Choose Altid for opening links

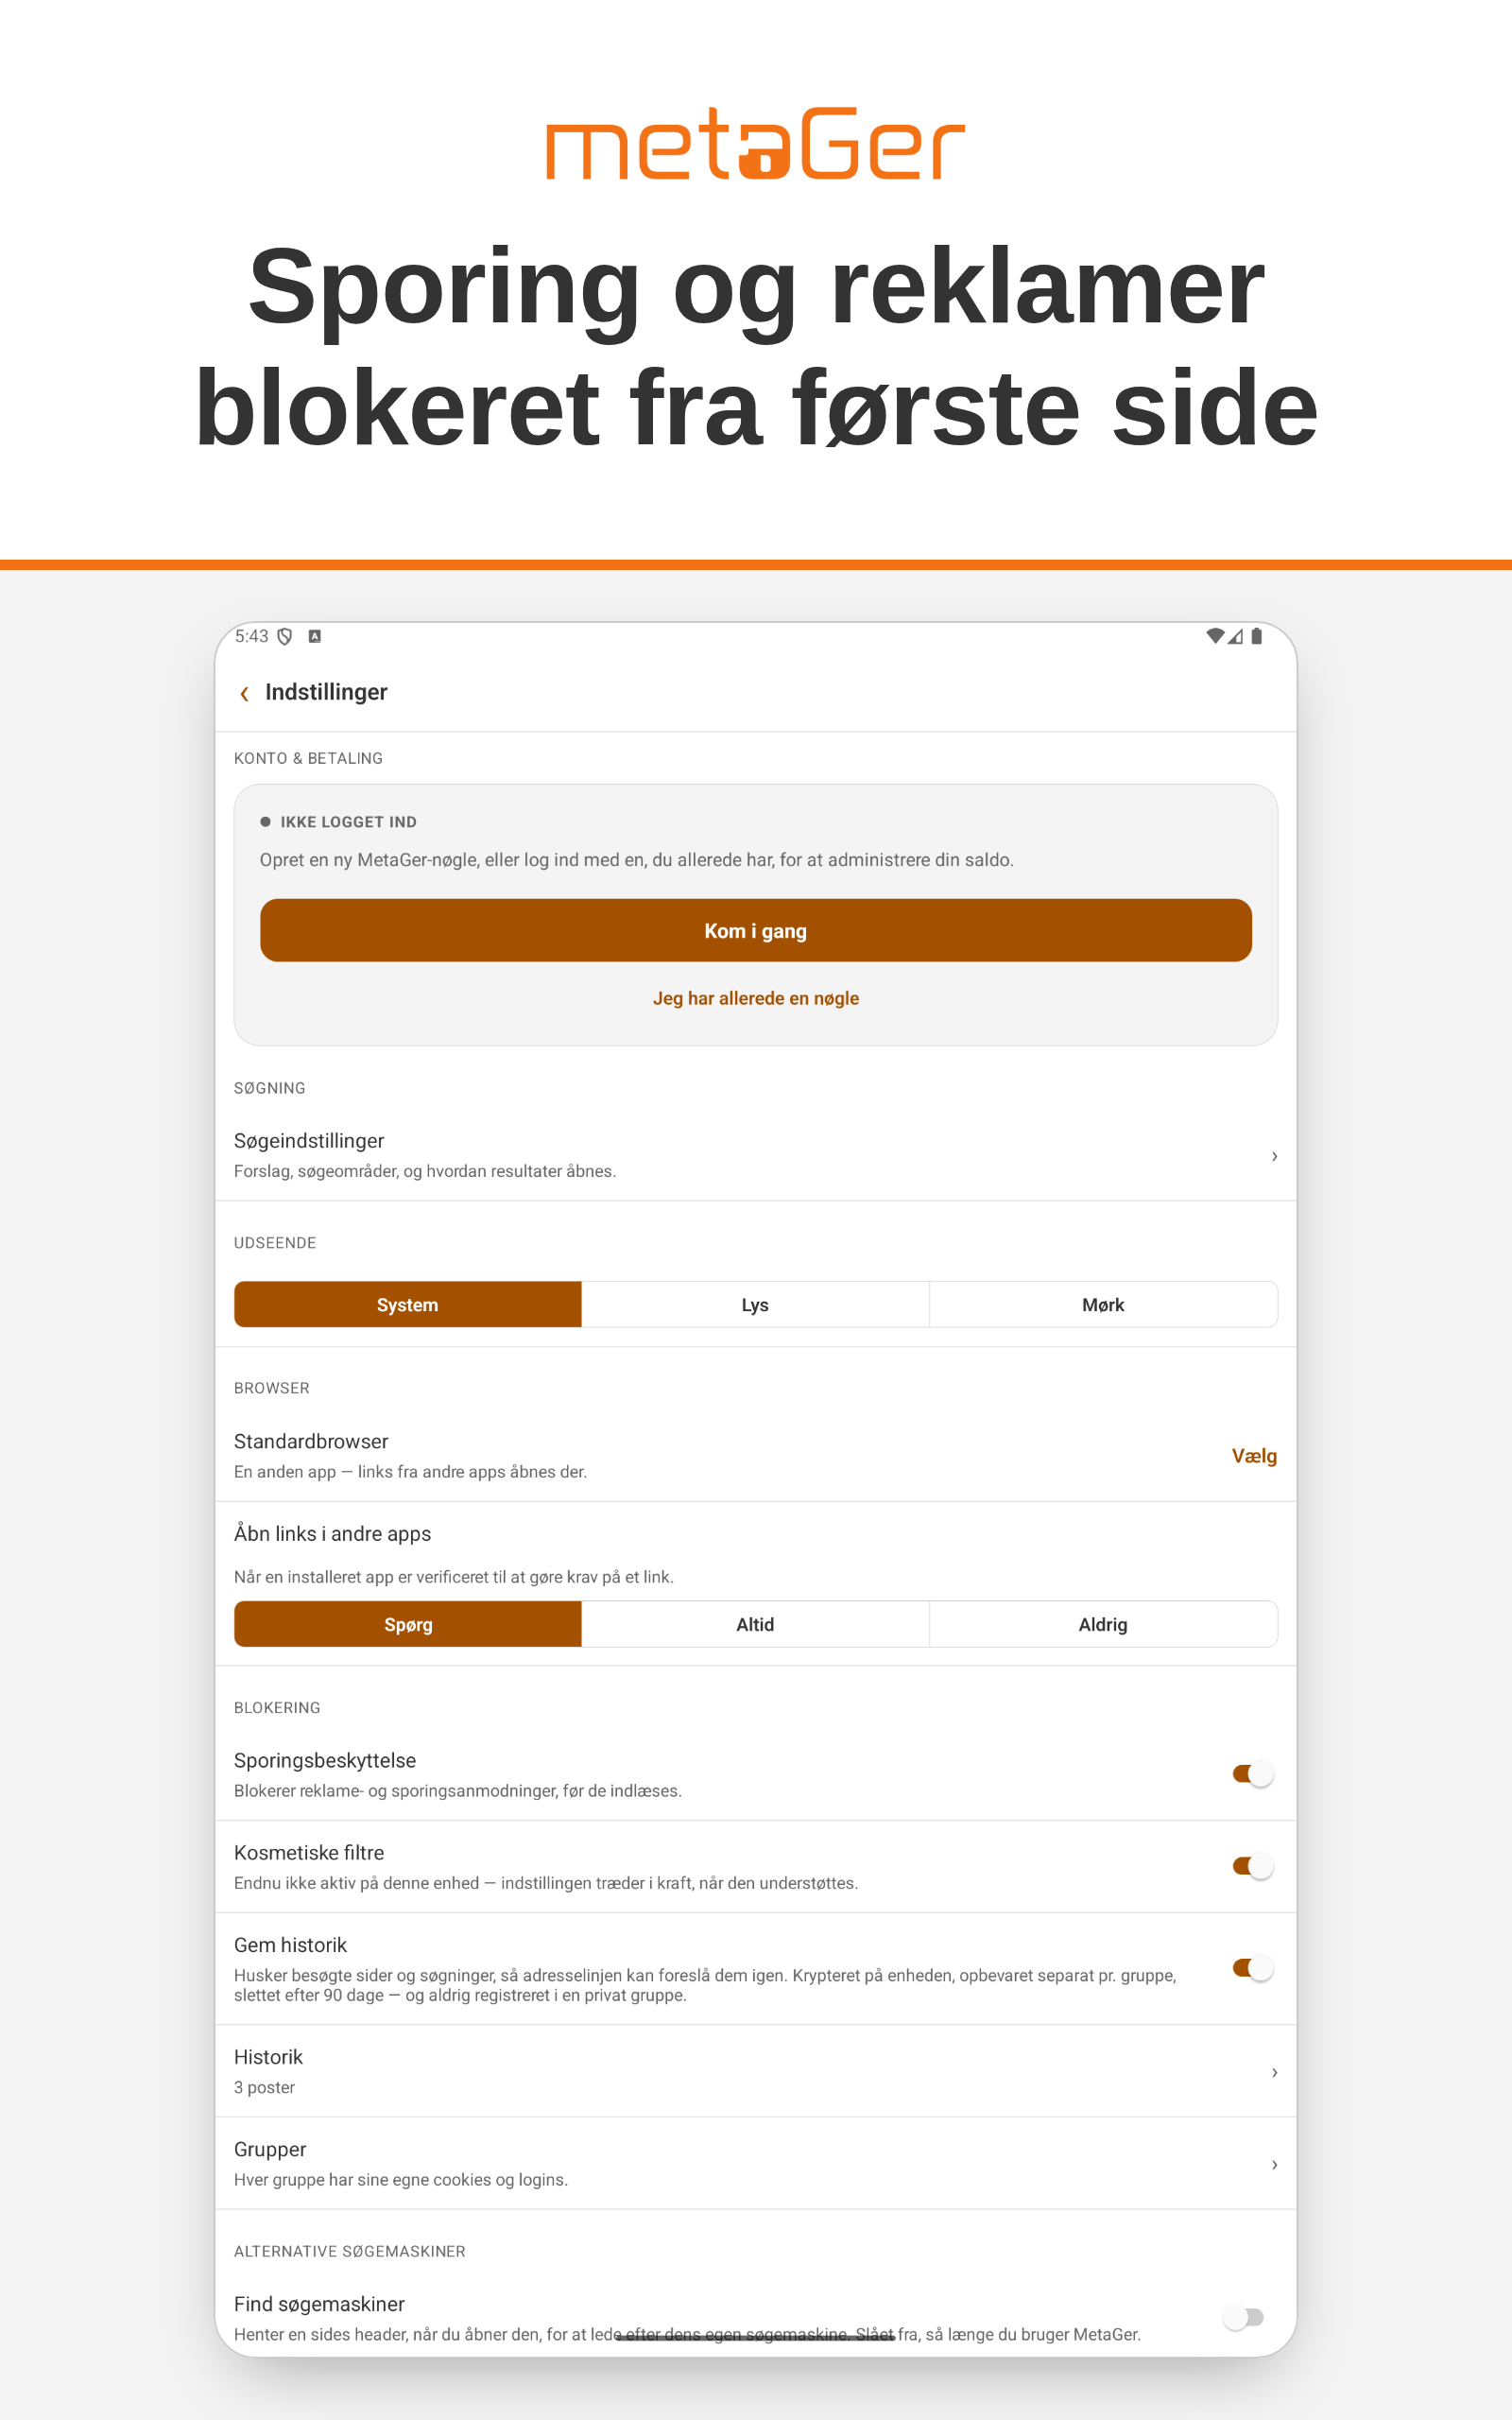click(756, 1625)
